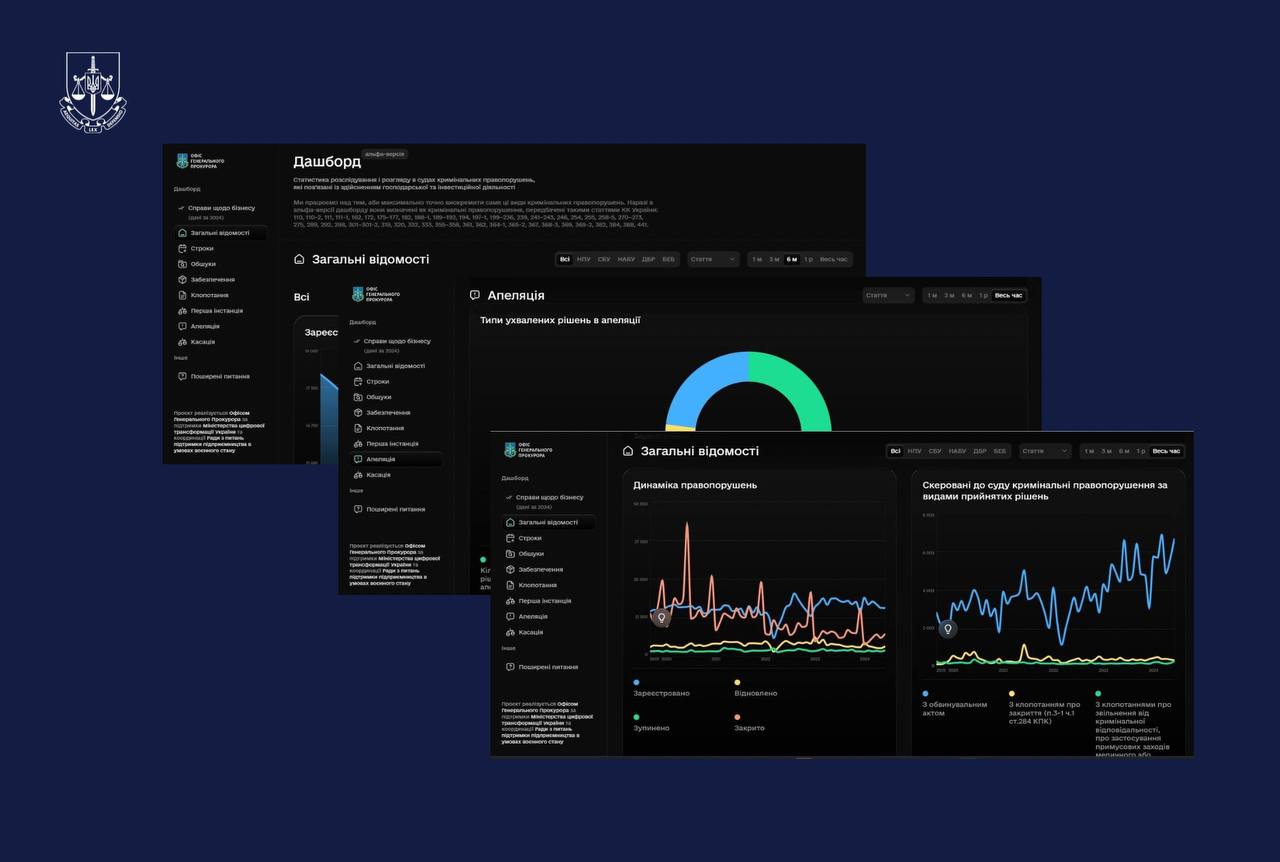Viewport: 1280px width, 862px height.
Task: Open Клопотання icon in Дашборд window sidebar
Action: [182, 295]
